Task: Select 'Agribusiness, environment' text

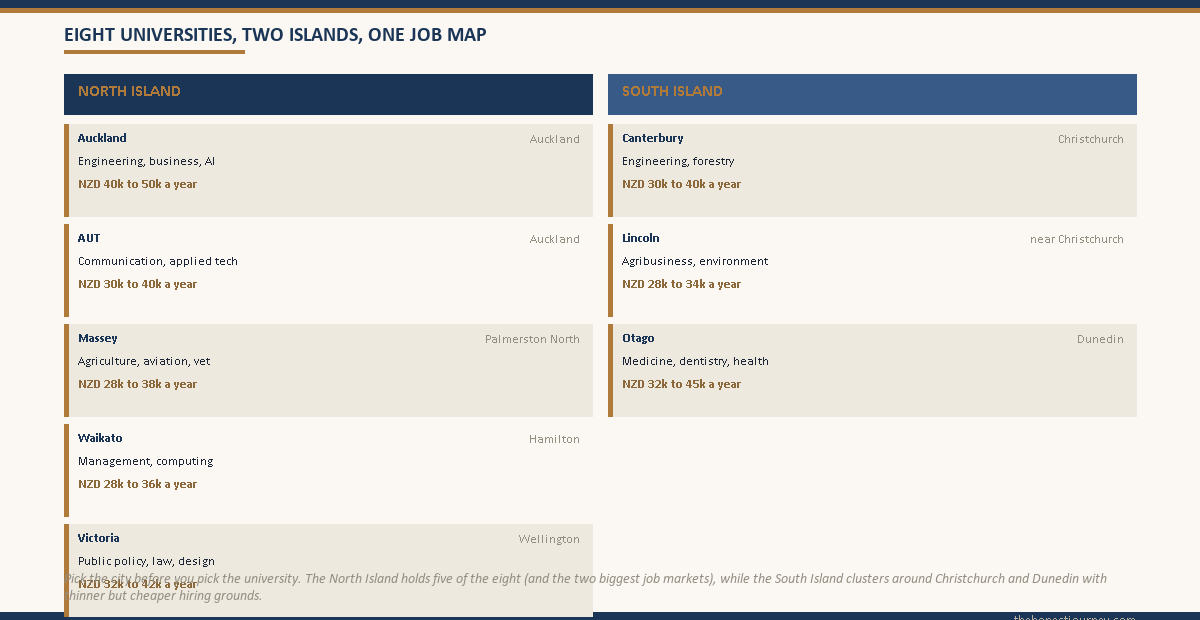Action: 695,261
